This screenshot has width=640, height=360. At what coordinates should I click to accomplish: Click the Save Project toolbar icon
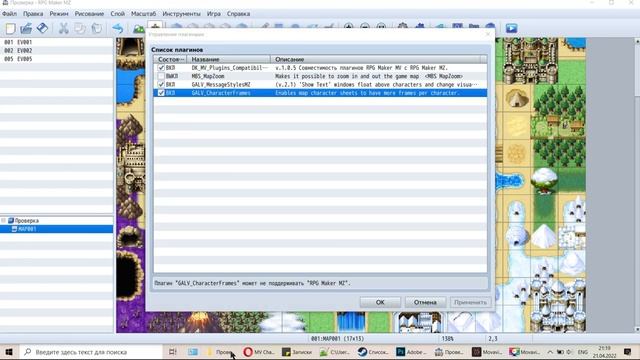tap(42, 28)
